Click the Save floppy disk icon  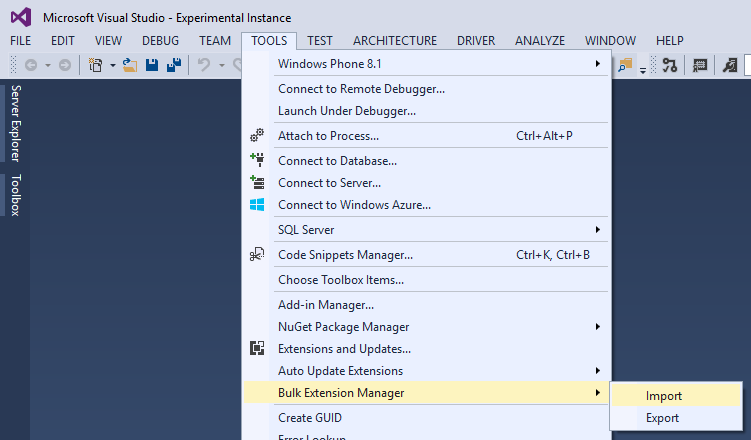coord(152,65)
